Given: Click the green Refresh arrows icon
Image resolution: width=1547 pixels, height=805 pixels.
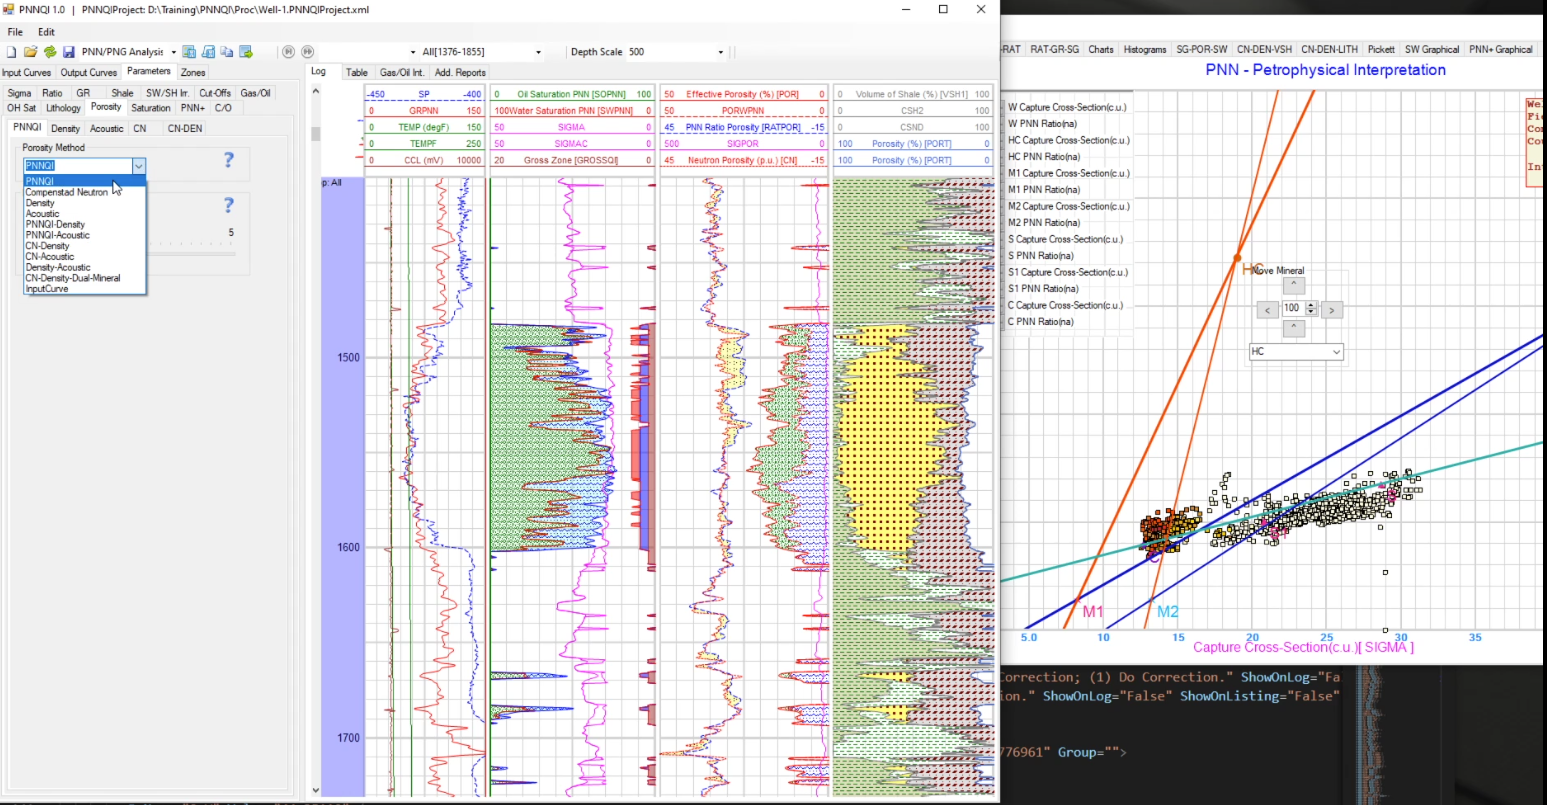Looking at the screenshot, I should click(x=50, y=52).
